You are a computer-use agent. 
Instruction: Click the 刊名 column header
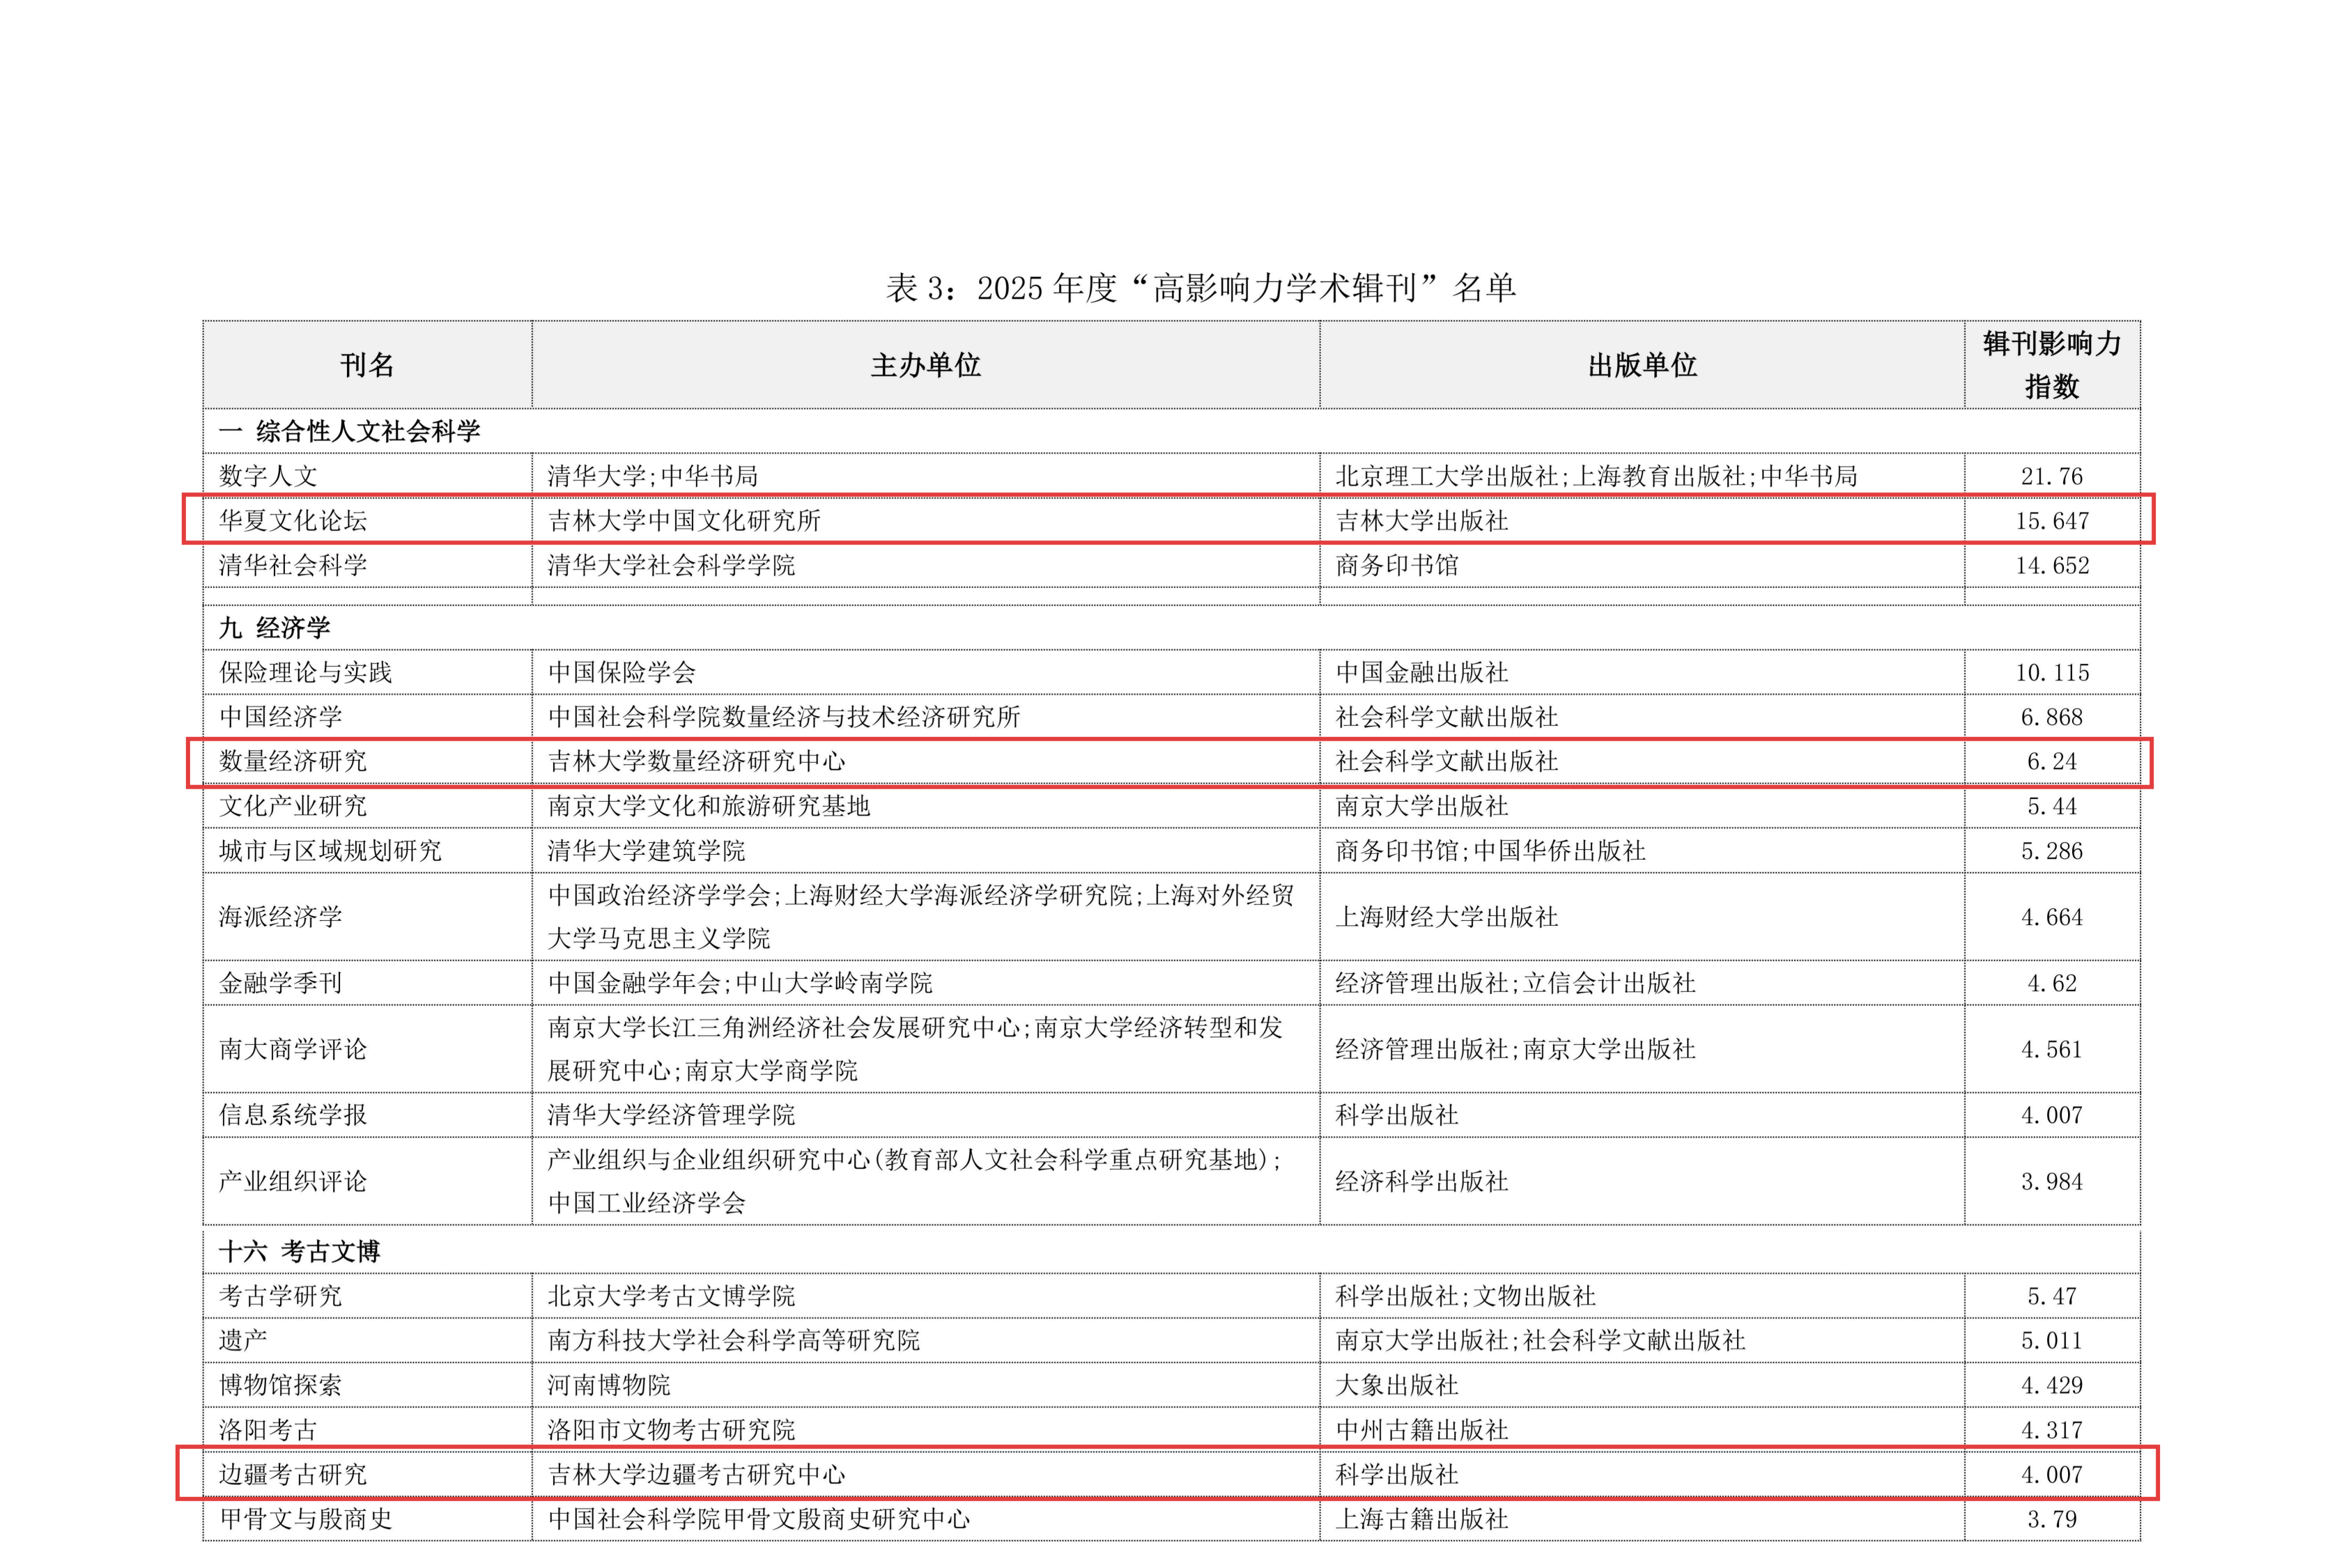click(367, 365)
